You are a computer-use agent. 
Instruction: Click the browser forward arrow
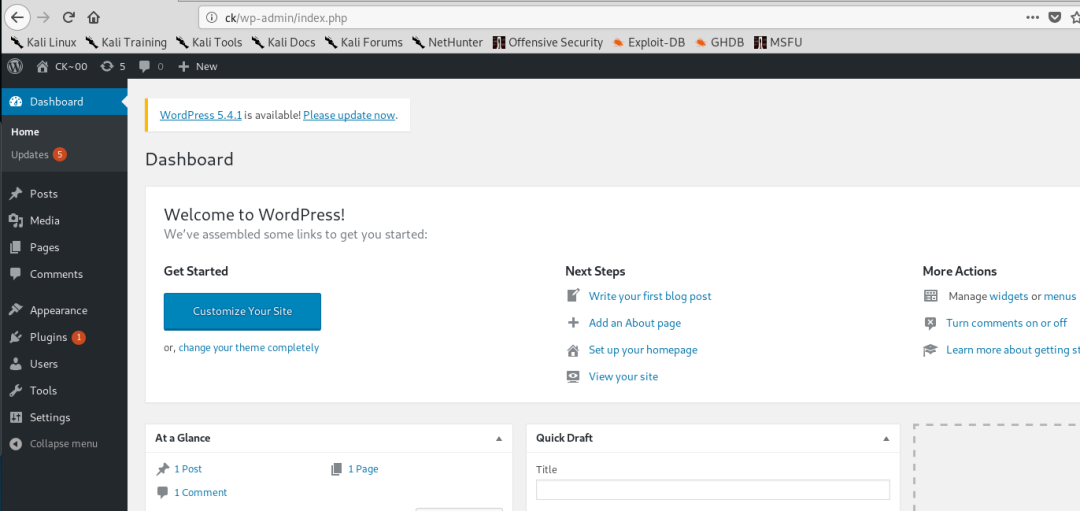tap(43, 17)
